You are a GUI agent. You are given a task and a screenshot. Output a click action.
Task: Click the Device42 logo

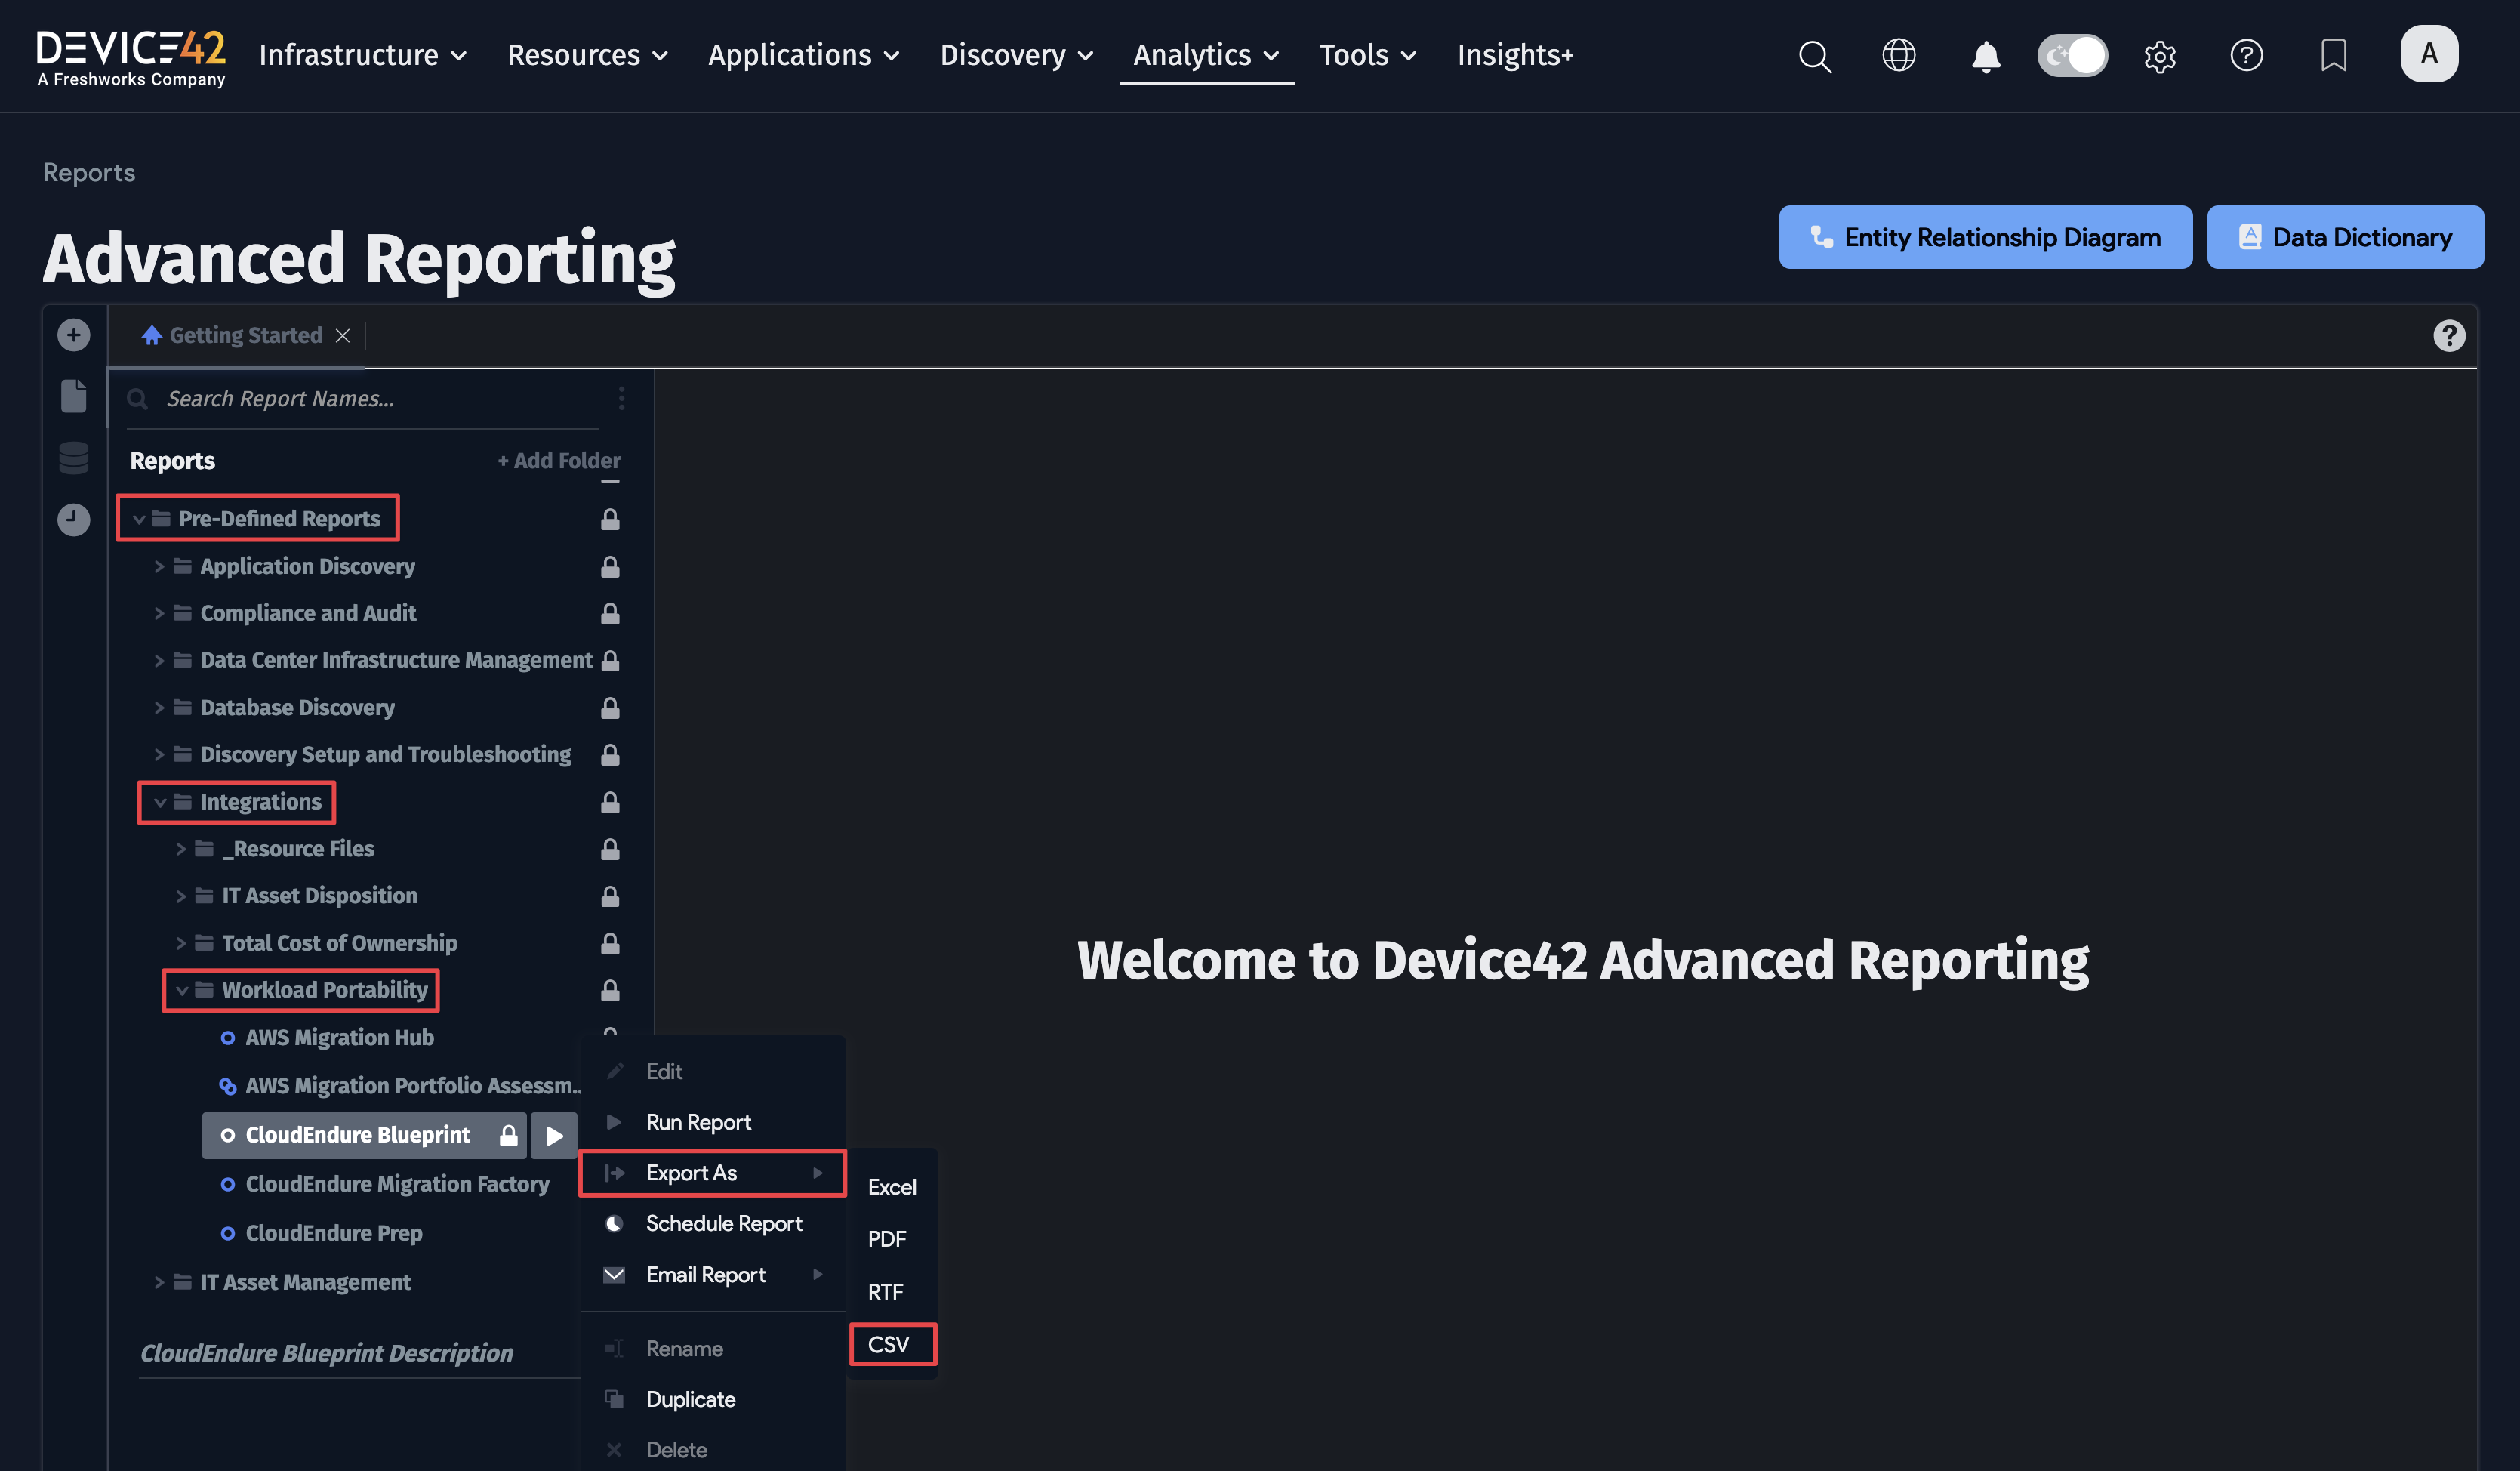131,57
